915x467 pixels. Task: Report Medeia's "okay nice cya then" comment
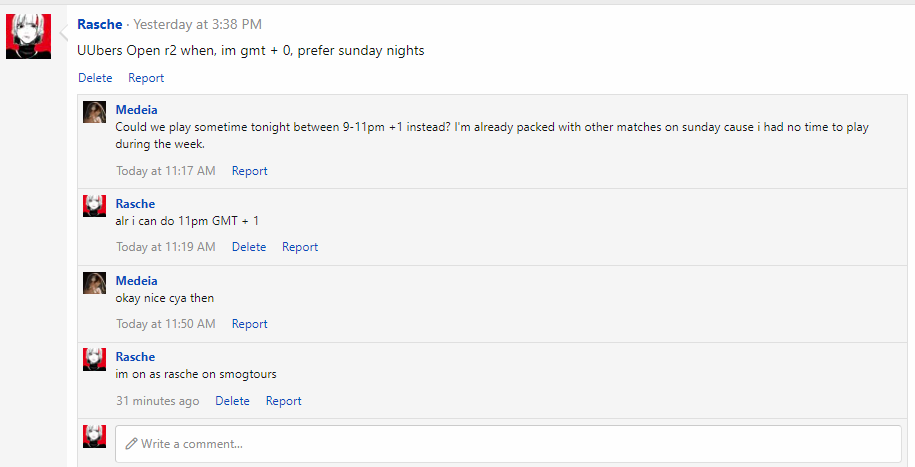[249, 324]
